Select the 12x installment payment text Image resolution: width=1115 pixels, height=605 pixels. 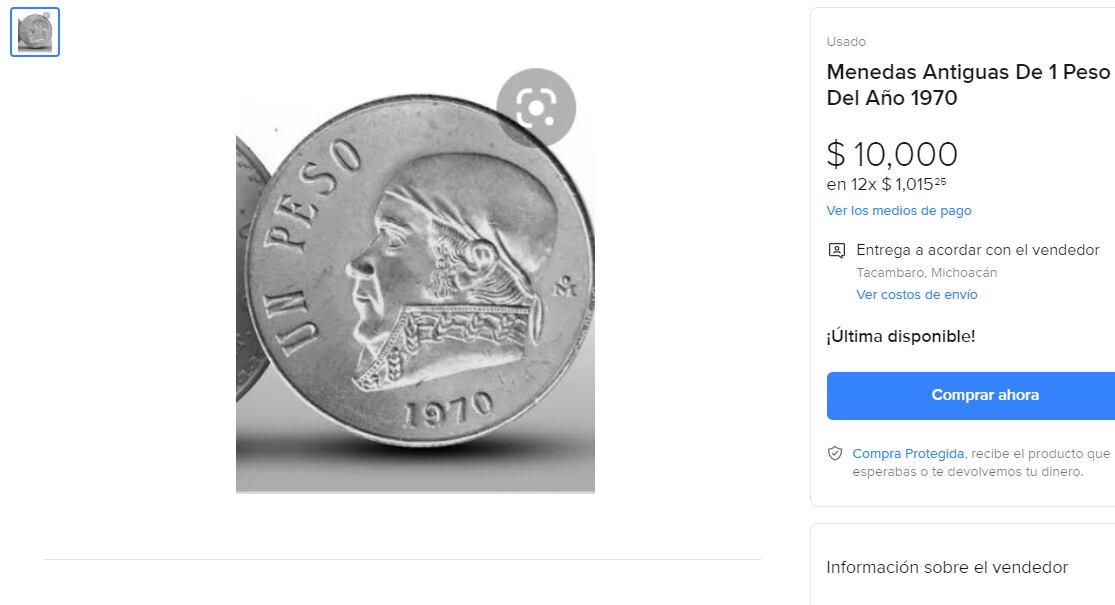point(886,184)
